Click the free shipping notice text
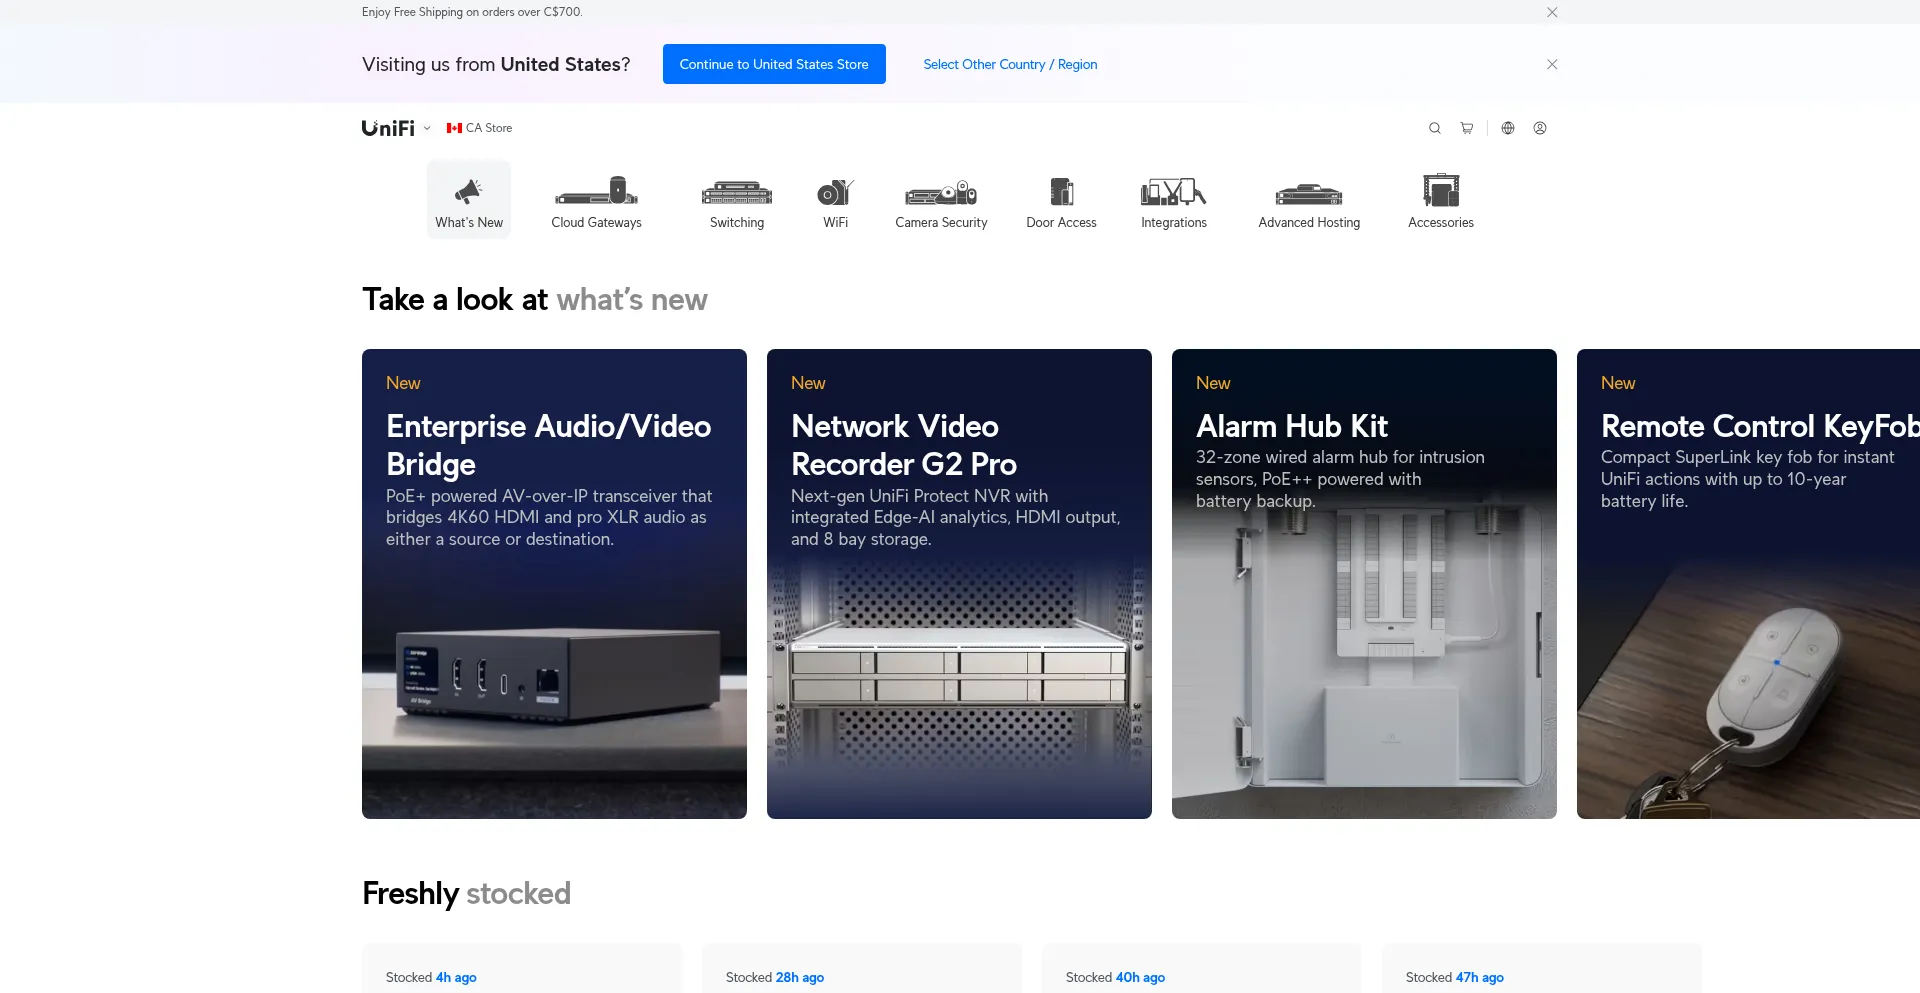1920x993 pixels. pyautogui.click(x=472, y=12)
